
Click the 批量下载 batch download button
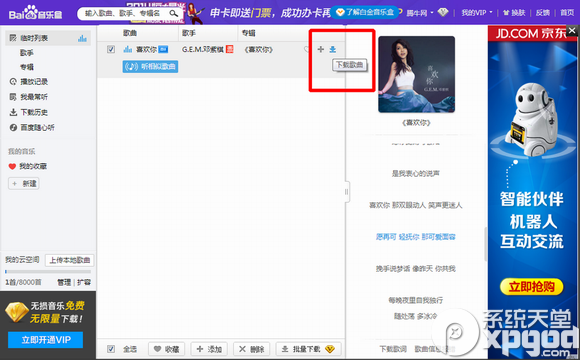[x=308, y=349]
